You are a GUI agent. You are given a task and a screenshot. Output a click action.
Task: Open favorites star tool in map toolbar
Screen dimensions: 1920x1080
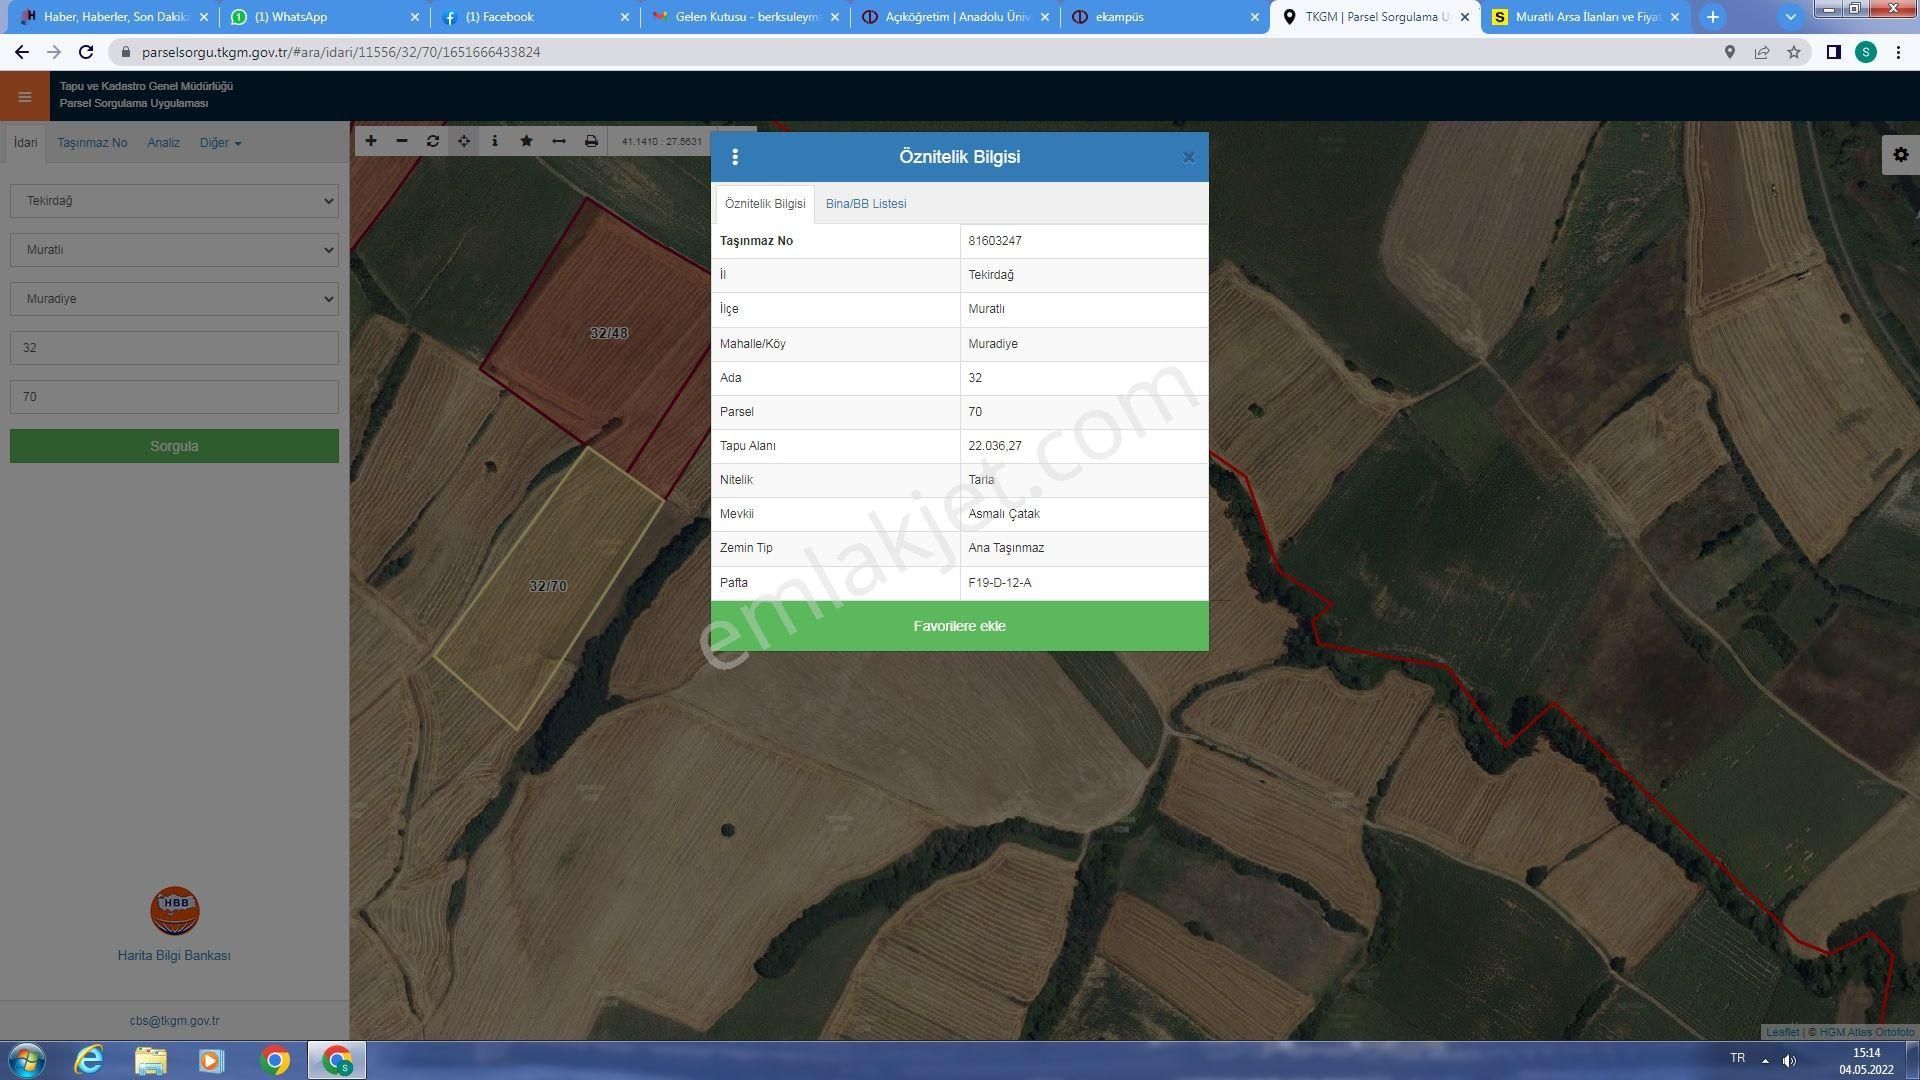pyautogui.click(x=527, y=141)
